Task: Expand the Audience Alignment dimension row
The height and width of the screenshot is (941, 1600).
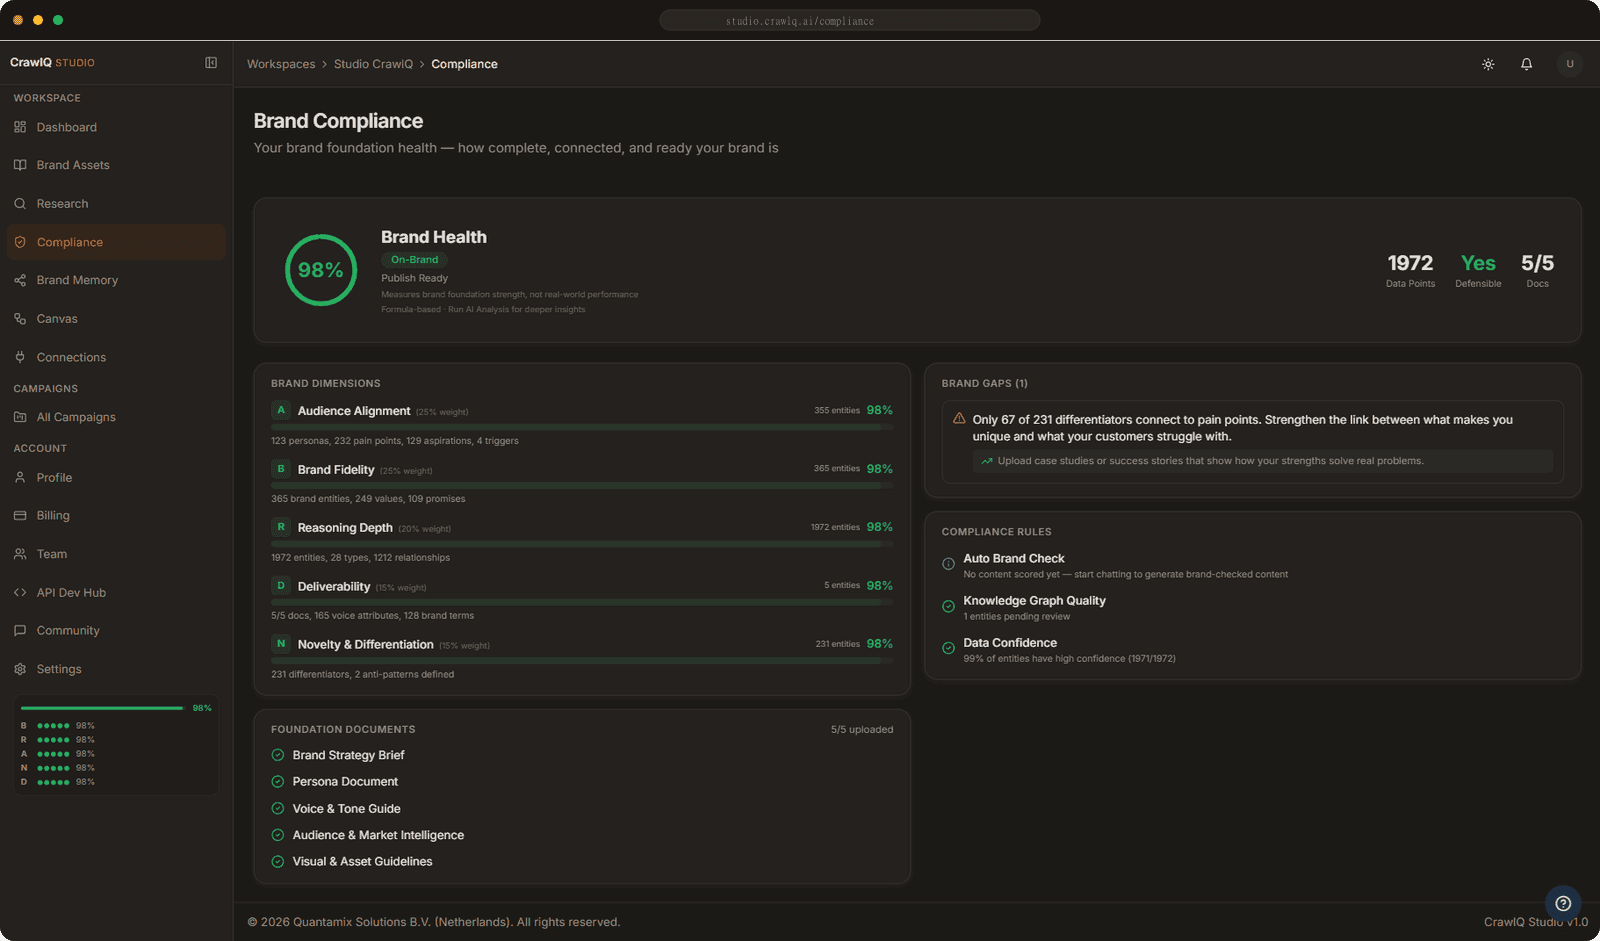Action: pos(353,410)
